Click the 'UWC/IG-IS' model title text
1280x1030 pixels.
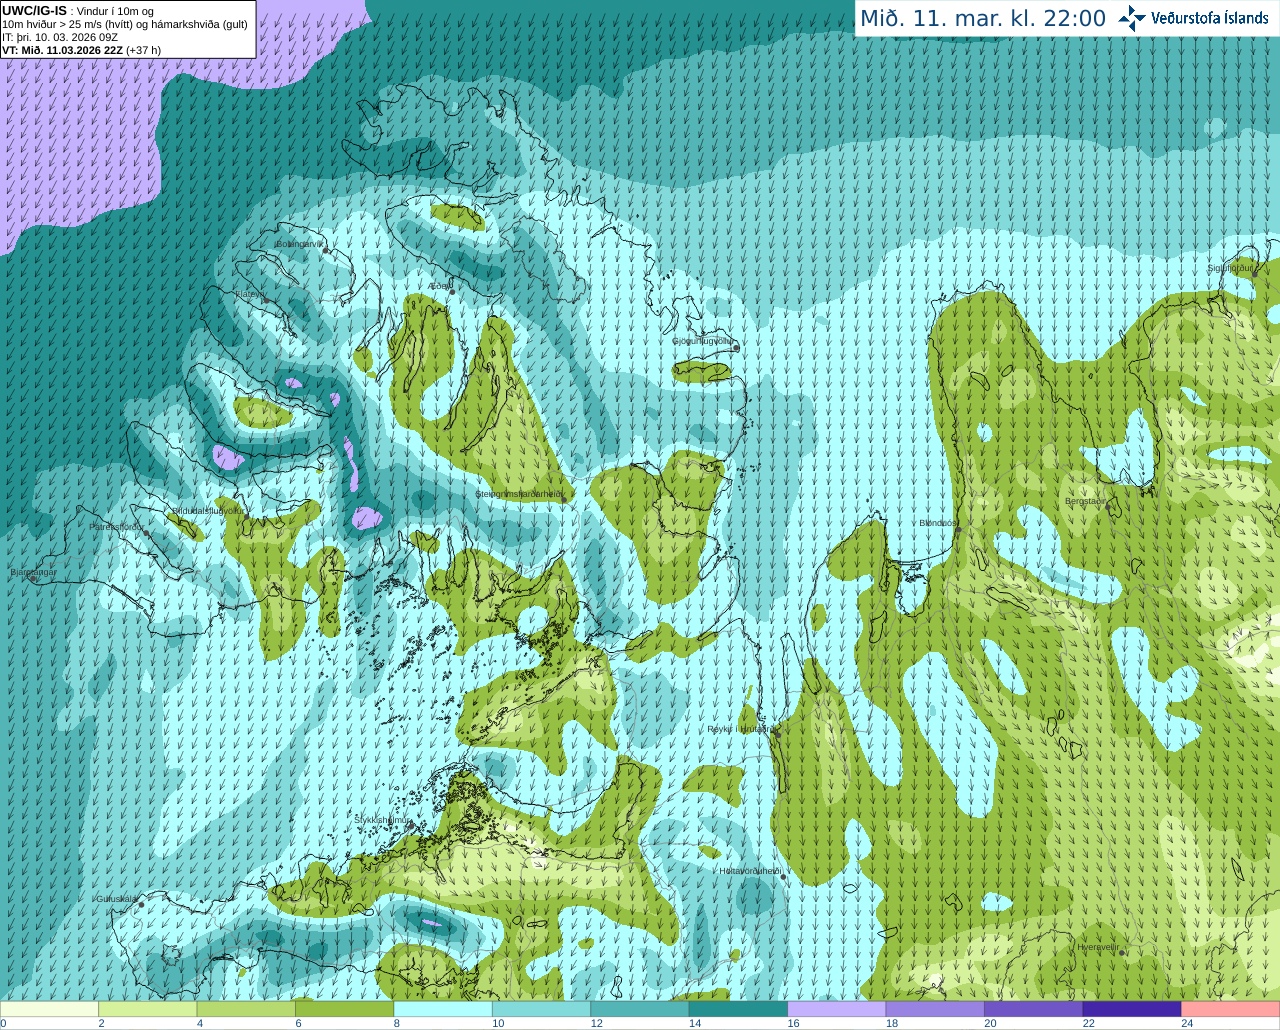click(35, 11)
